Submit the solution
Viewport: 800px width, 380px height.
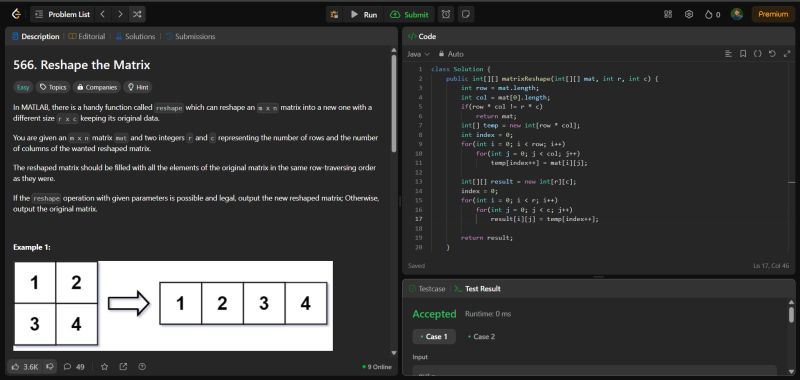tap(410, 15)
